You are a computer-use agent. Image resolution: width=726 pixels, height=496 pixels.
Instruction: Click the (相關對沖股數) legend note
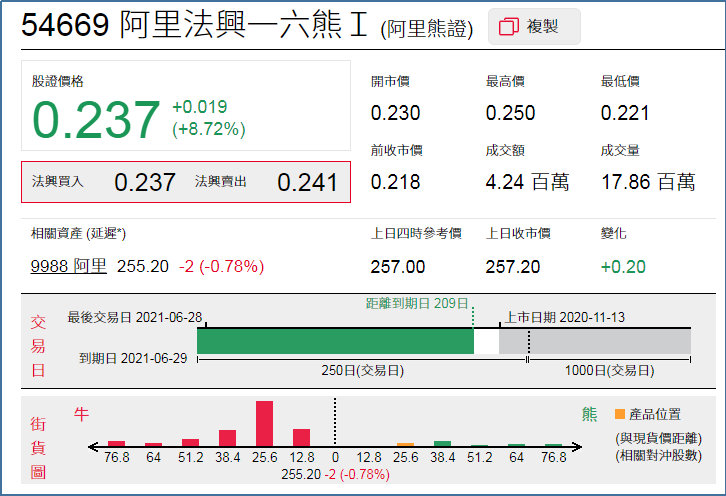point(658,455)
